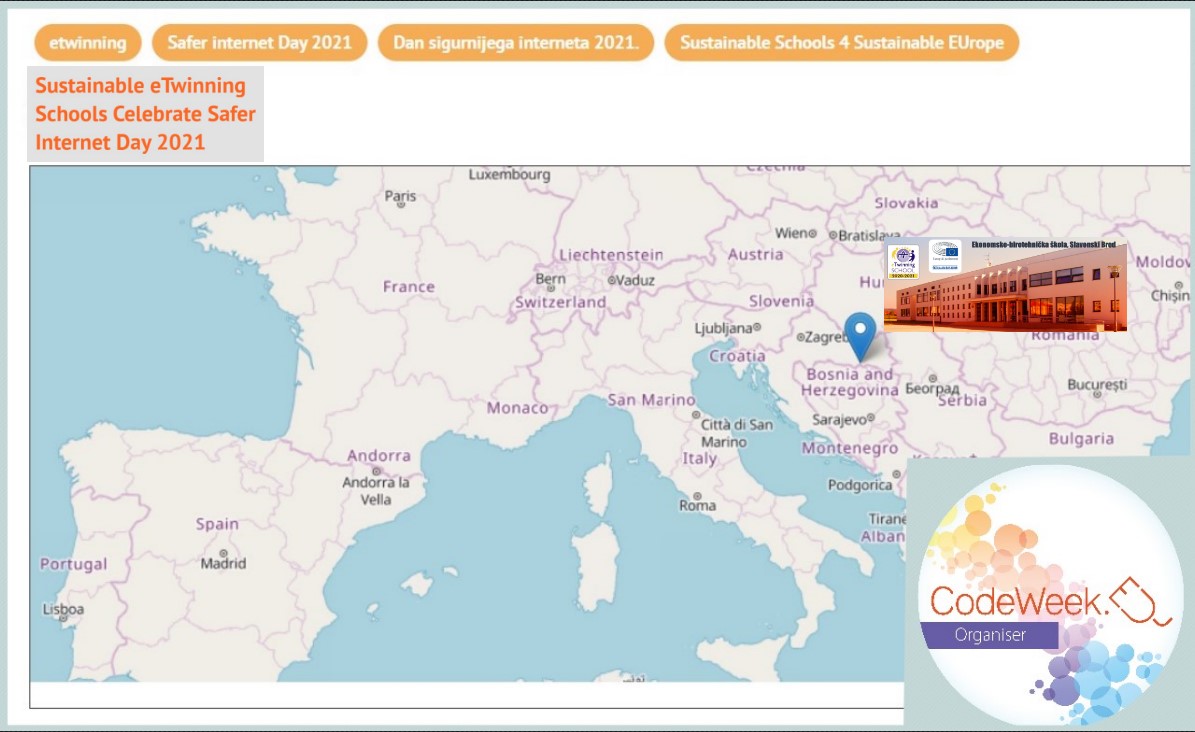Click the Portugal country label
1195x732 pixels.
tap(73, 564)
